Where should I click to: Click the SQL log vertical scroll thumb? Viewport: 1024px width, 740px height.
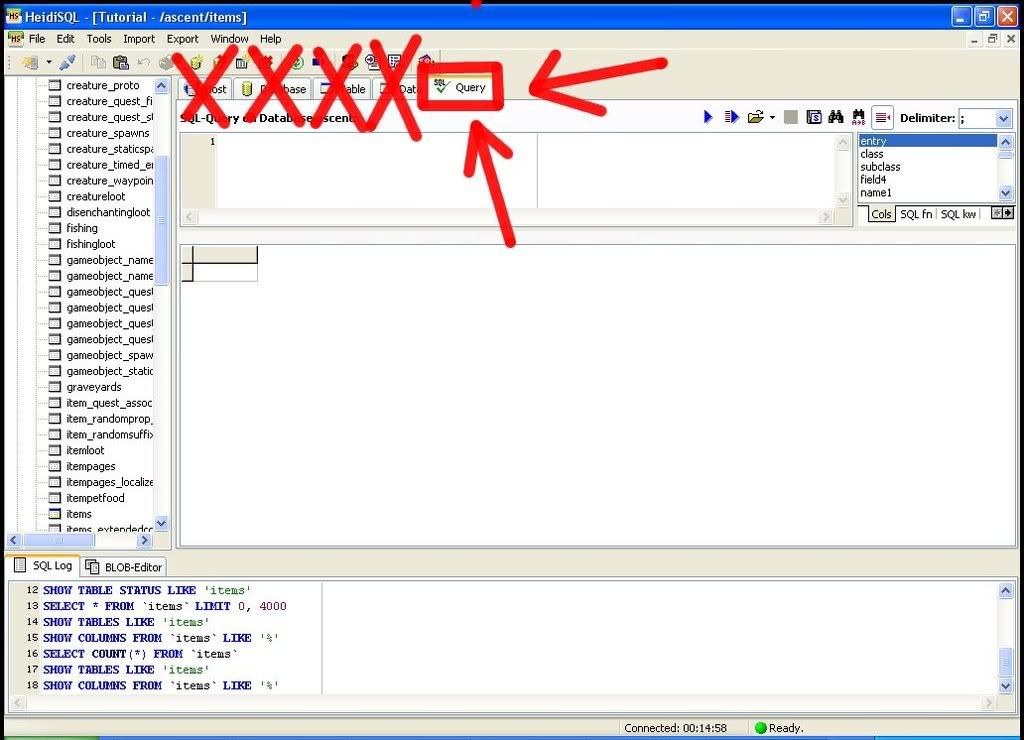click(x=1006, y=662)
